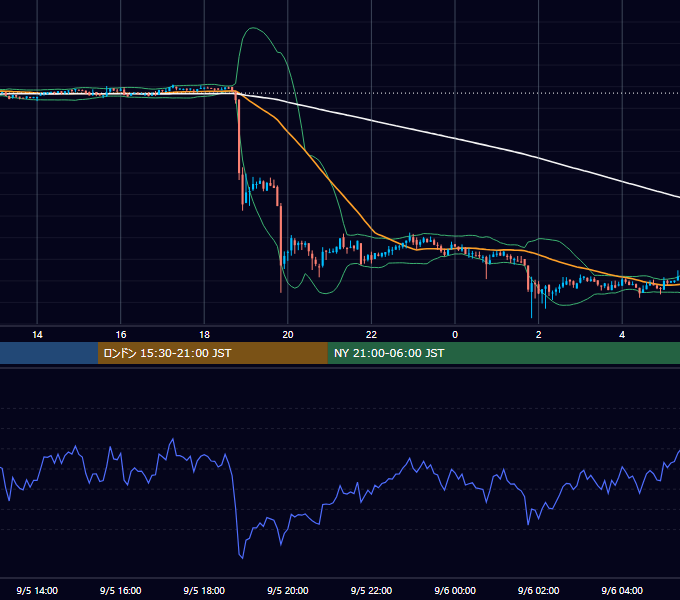Click the 14 hour axis label
This screenshot has height=600, width=680.
click(37, 335)
